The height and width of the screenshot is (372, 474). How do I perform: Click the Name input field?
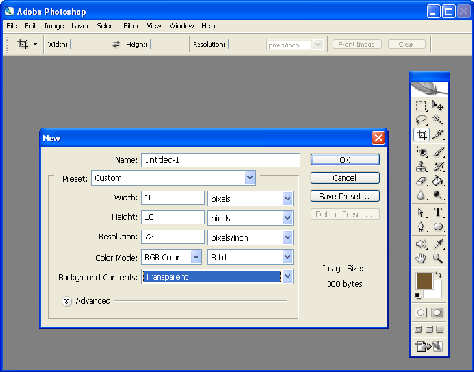pos(221,160)
